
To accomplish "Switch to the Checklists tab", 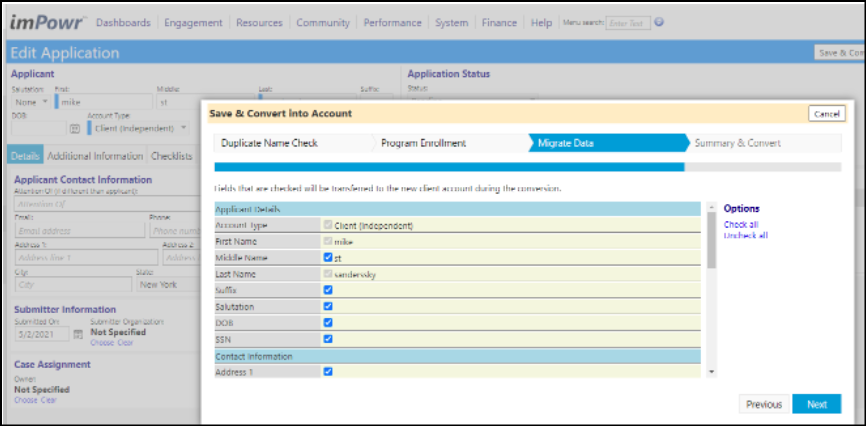I will [x=172, y=156].
